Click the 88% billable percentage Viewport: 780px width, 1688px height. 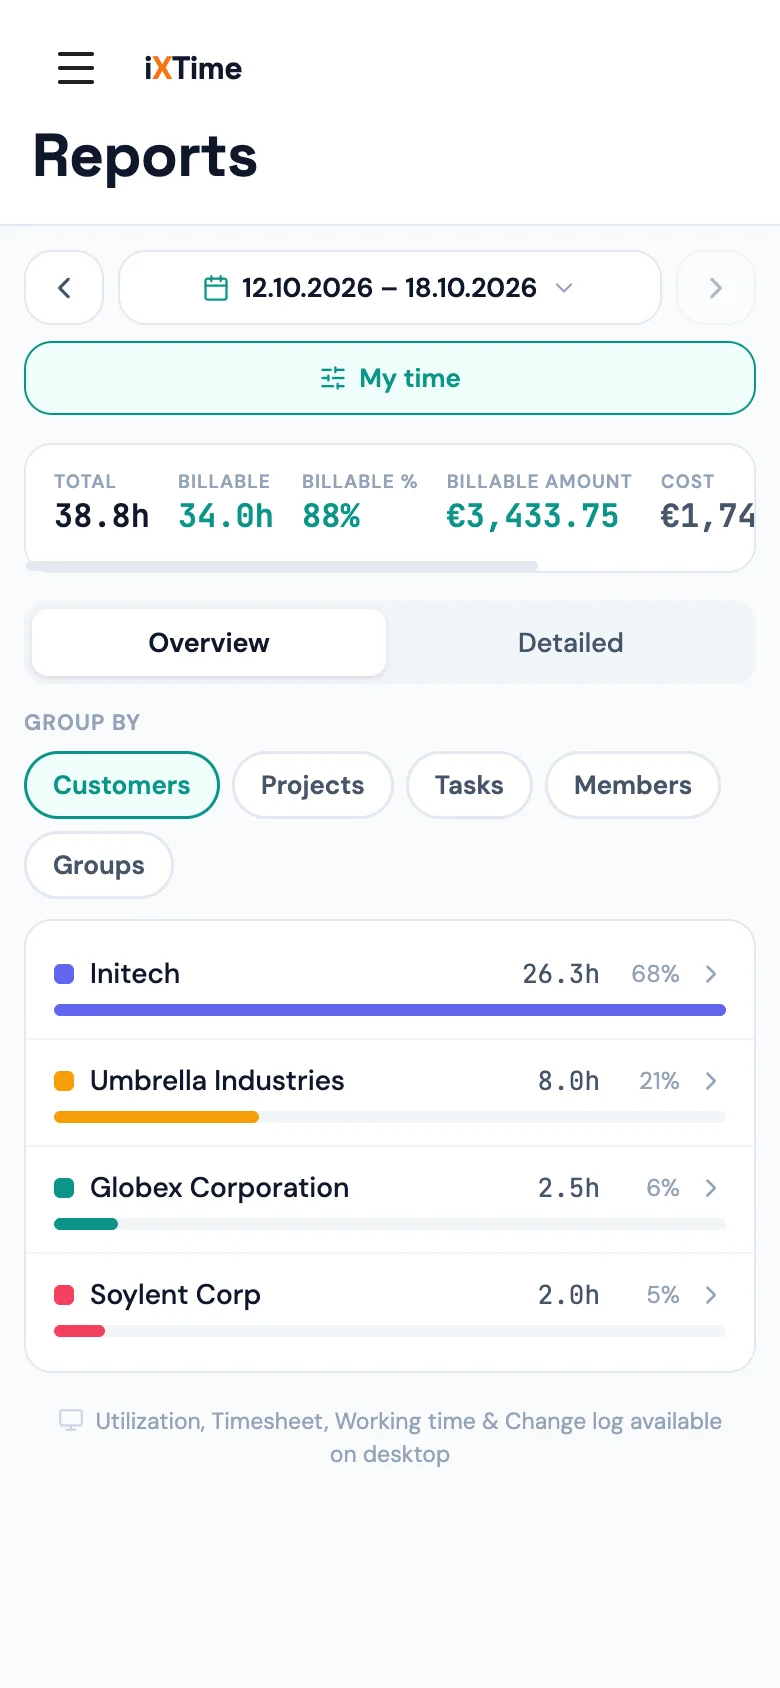click(x=331, y=516)
